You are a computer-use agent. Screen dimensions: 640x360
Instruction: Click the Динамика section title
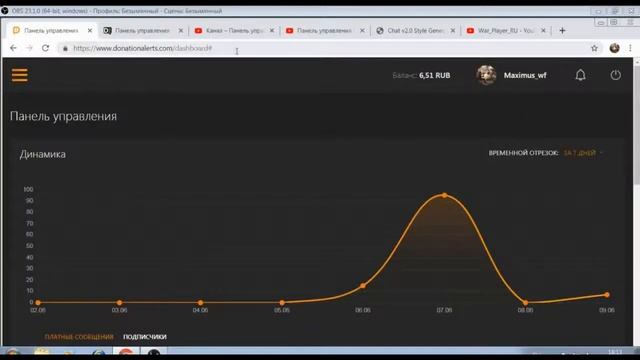pos(42,154)
